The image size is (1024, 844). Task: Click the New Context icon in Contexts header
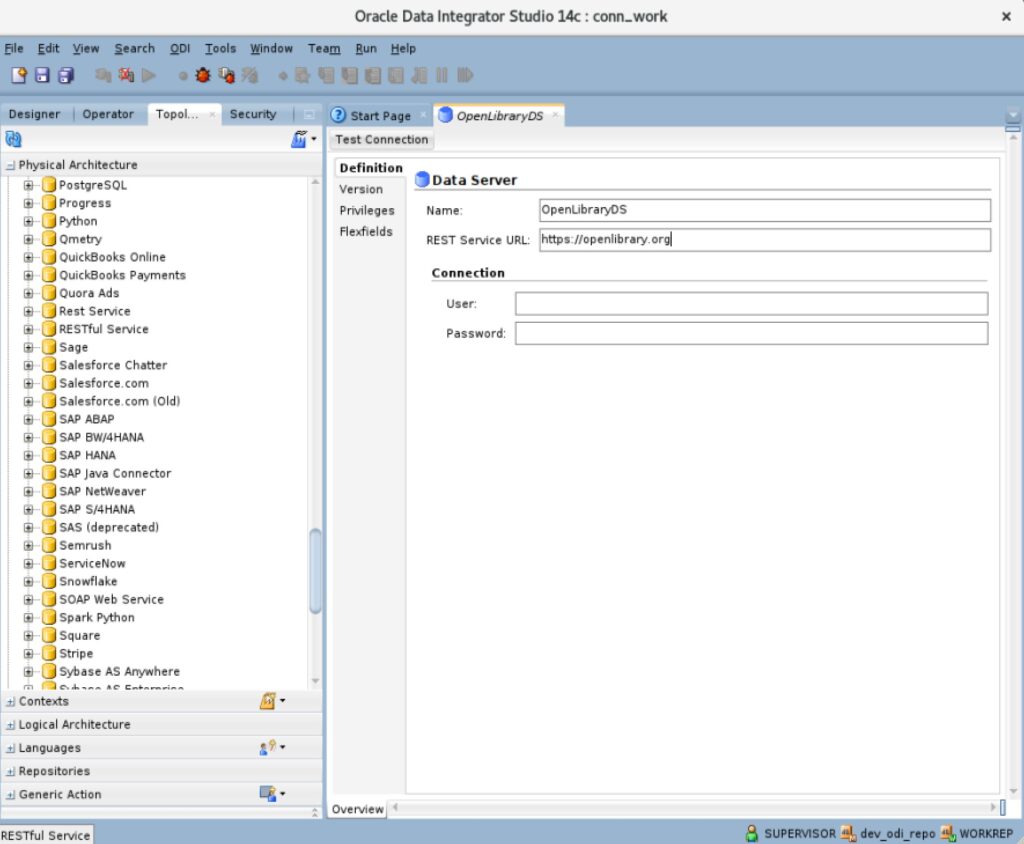[268, 701]
